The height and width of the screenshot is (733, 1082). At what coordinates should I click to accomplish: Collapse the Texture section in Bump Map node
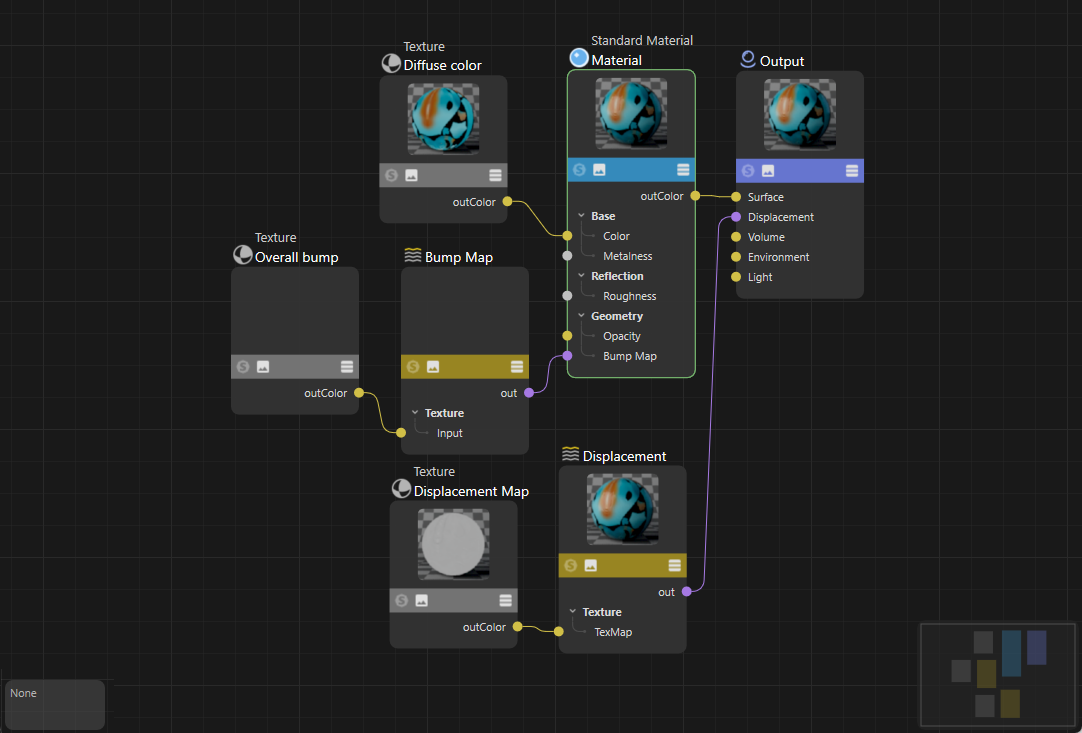415,413
